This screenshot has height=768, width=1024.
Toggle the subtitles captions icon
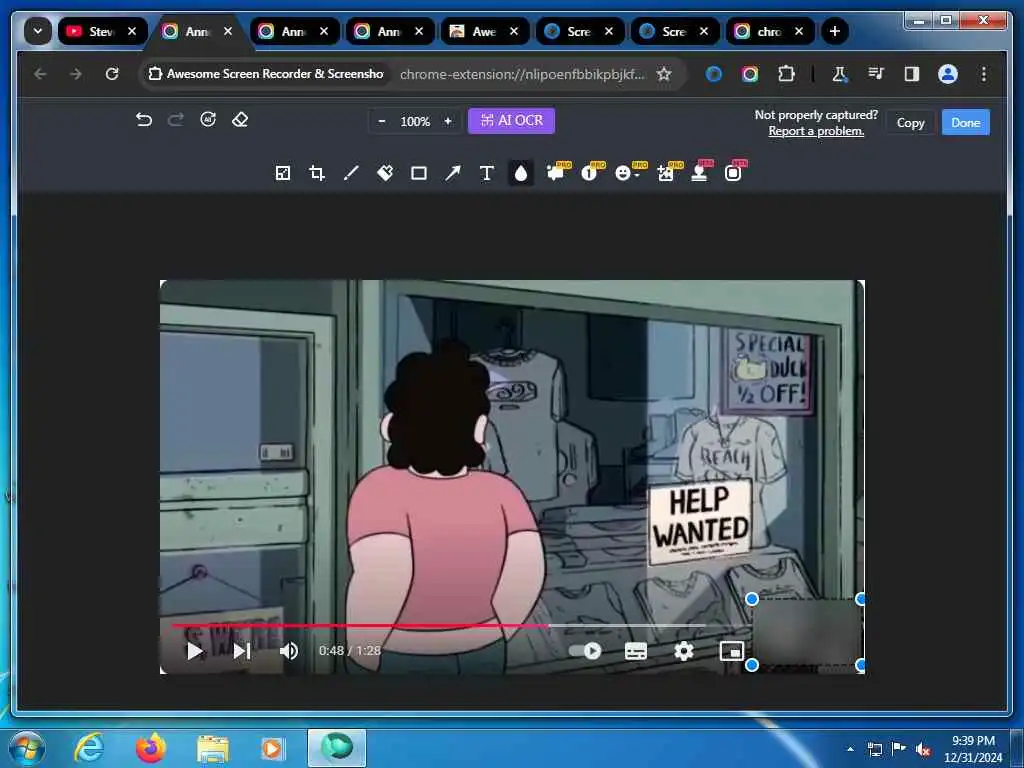[636, 651]
